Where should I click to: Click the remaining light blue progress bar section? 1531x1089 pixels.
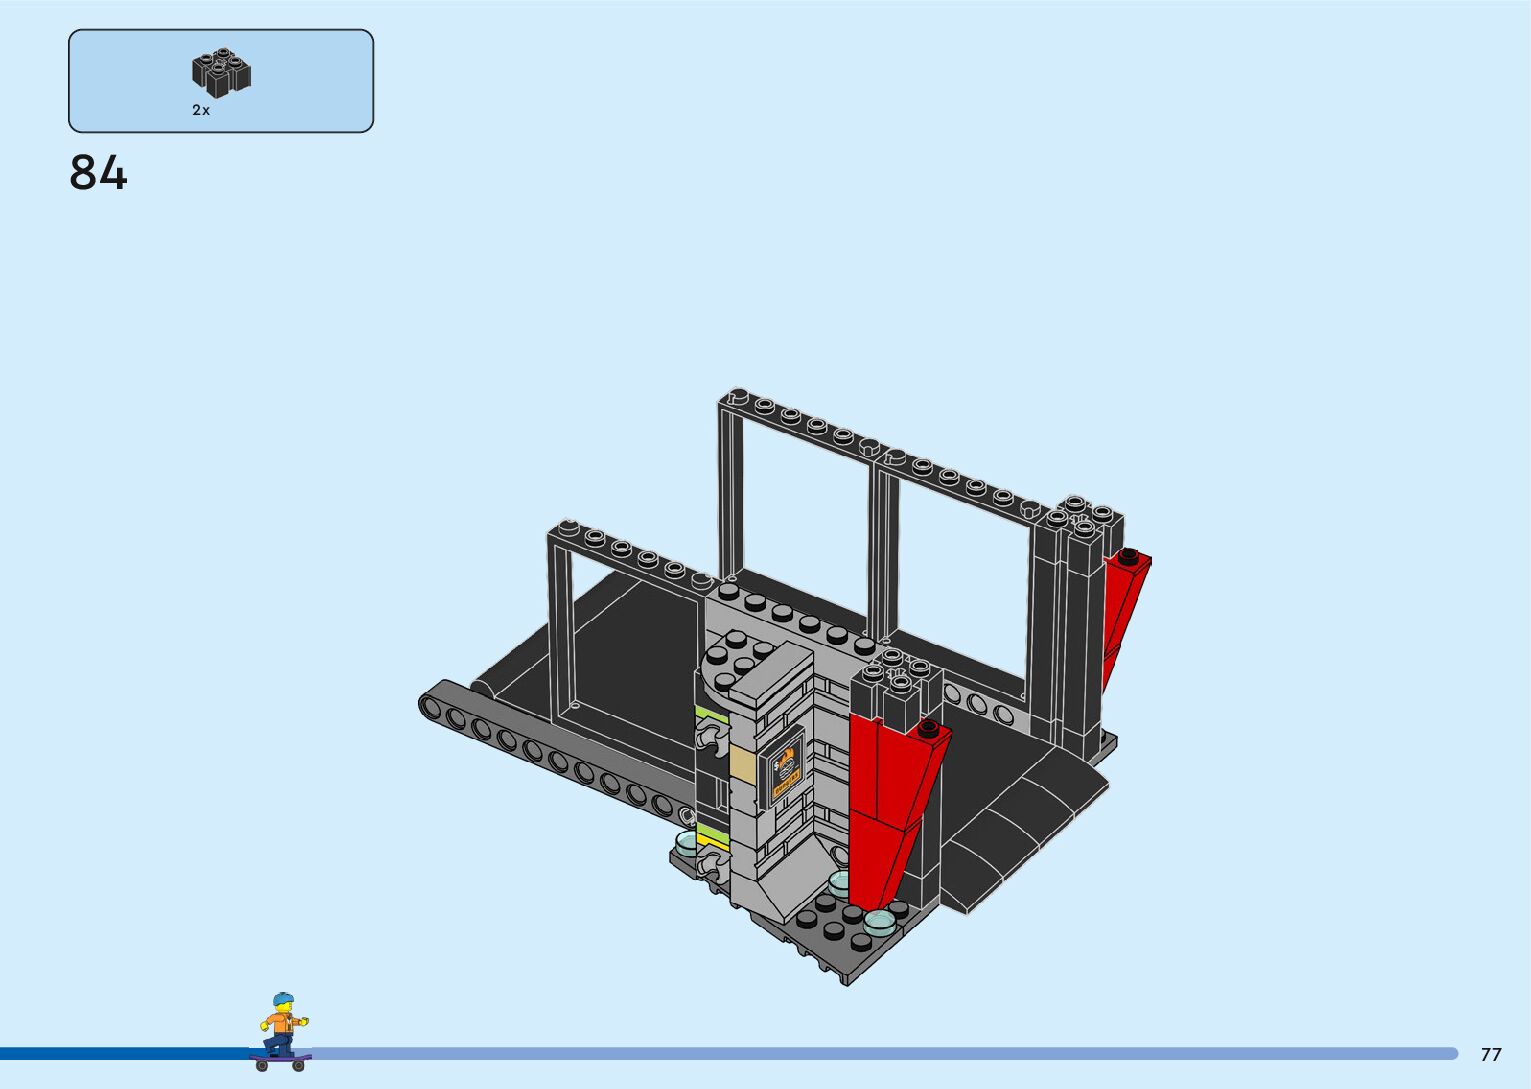[x=880, y=1053]
